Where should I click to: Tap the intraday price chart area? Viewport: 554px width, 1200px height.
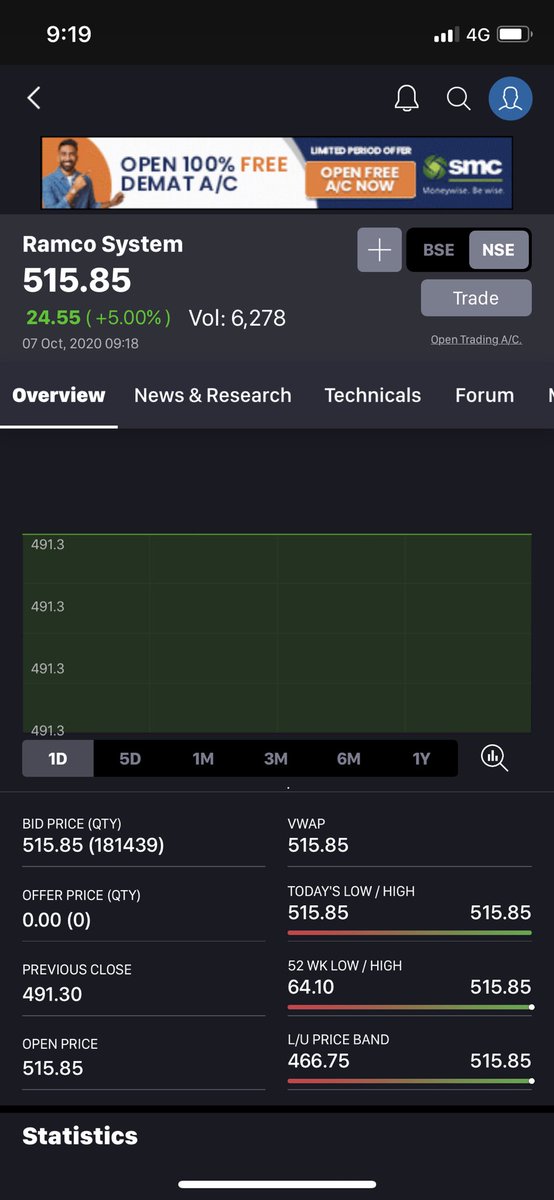point(277,634)
